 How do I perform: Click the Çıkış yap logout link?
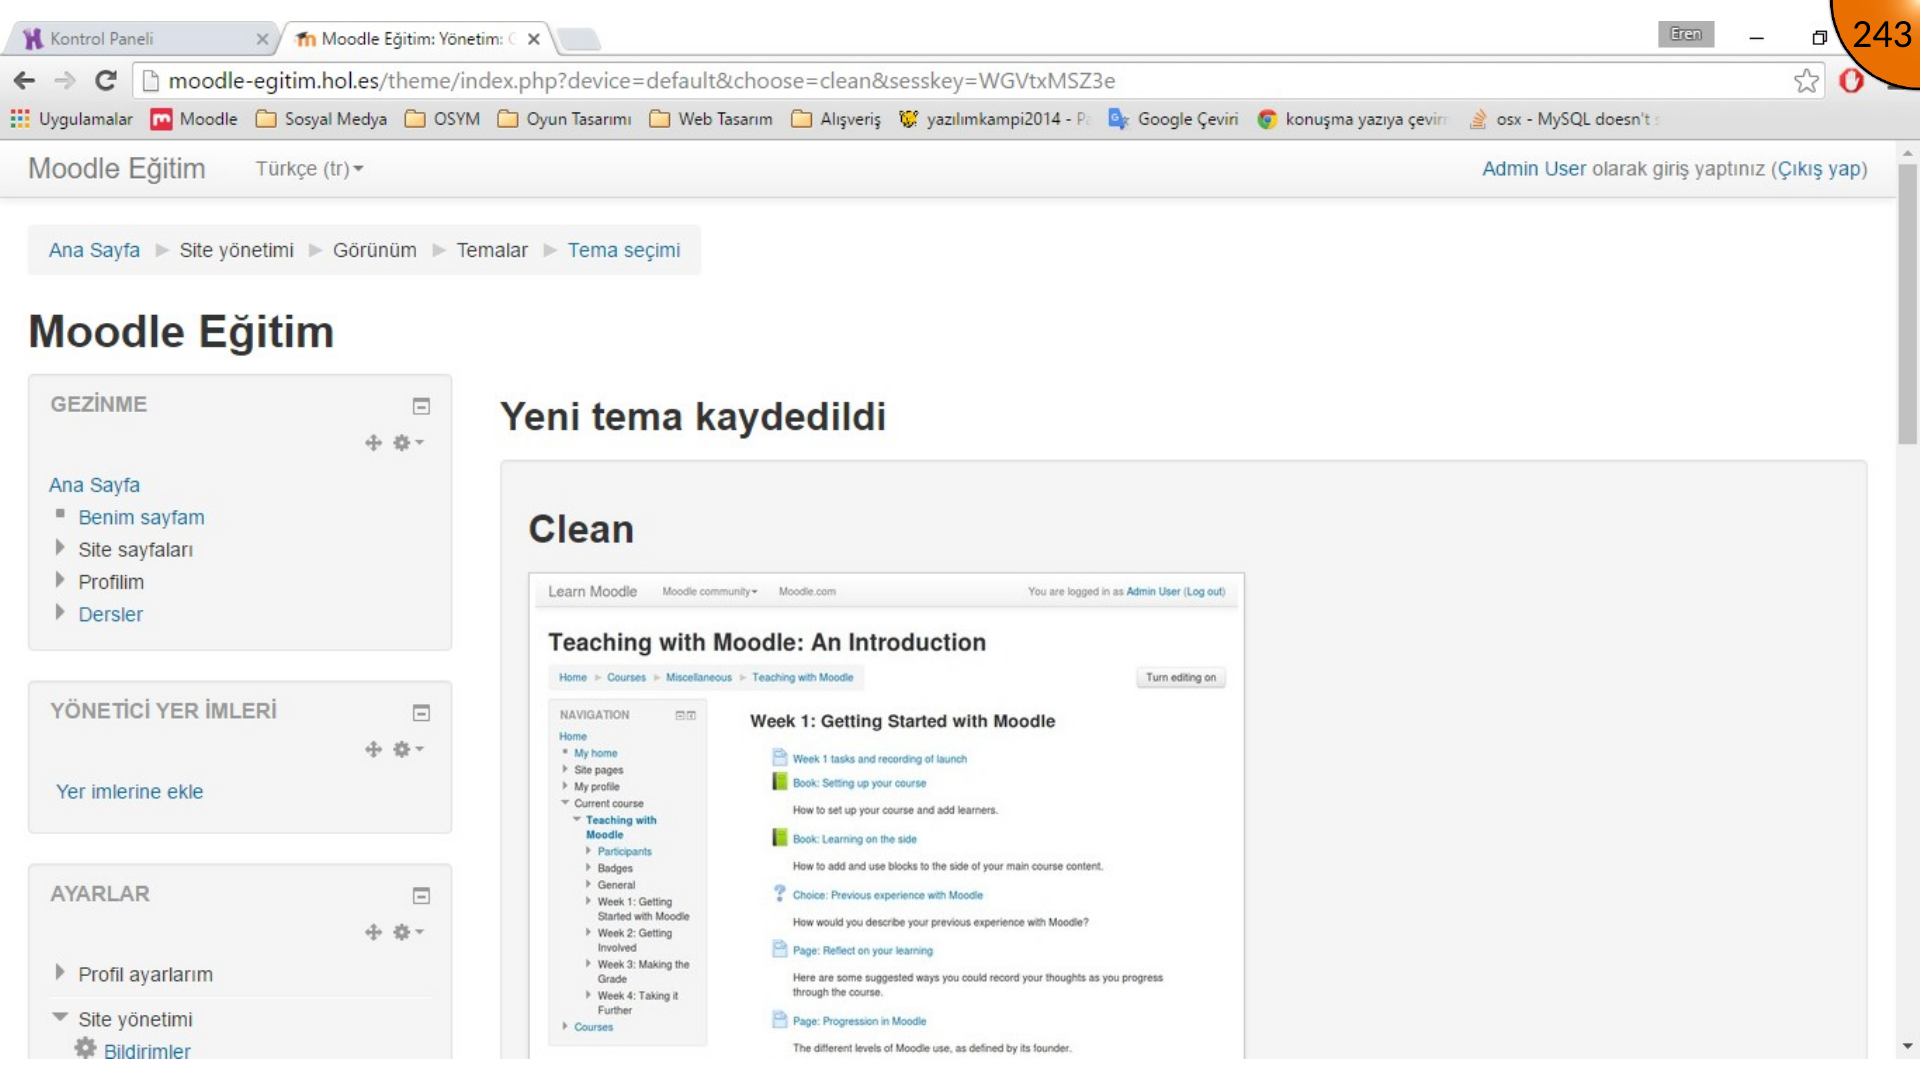coord(1820,169)
